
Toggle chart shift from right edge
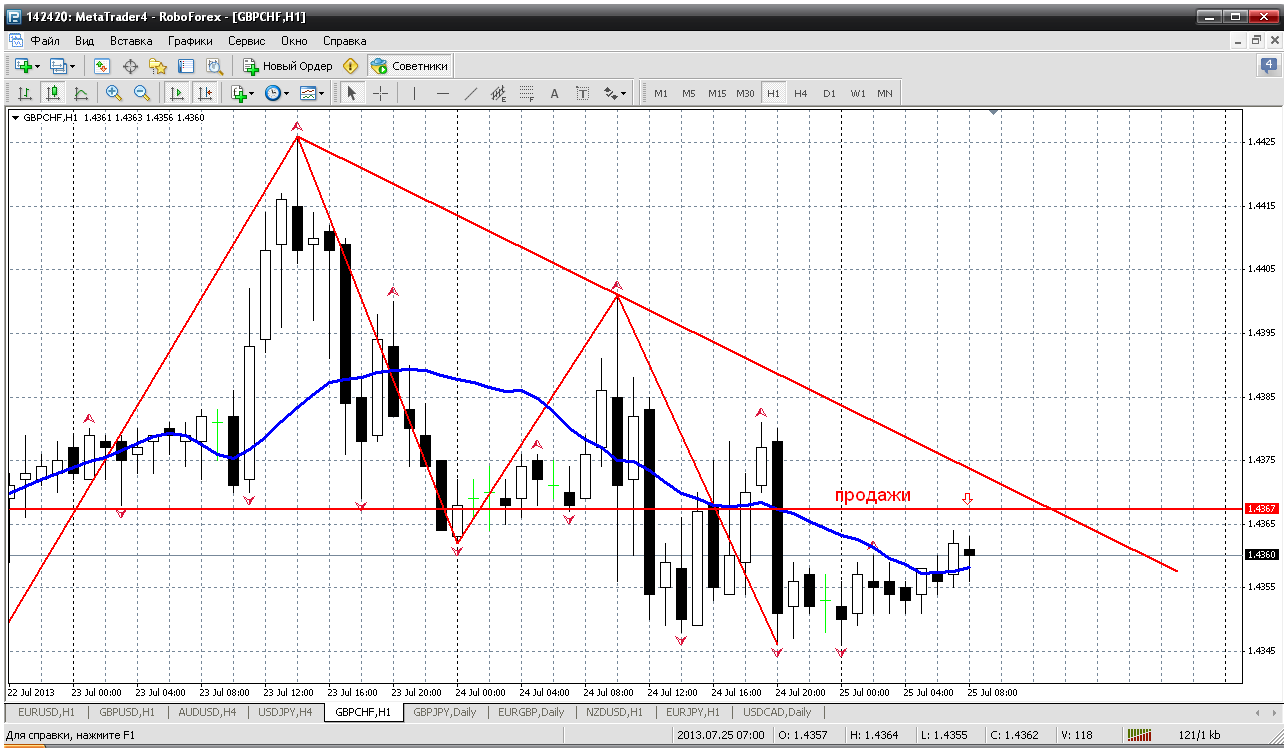(x=205, y=93)
